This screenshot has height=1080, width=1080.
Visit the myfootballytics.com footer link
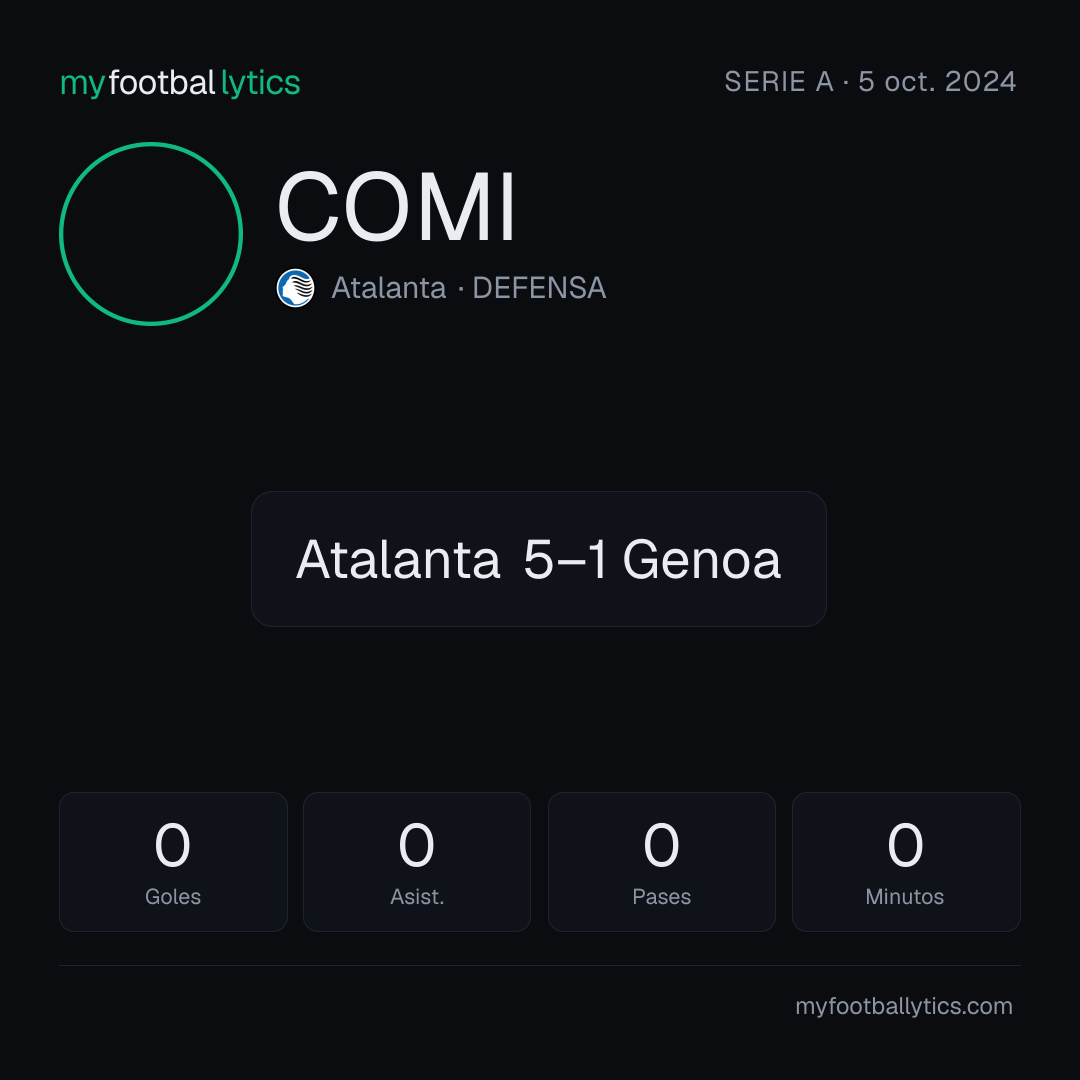(904, 1006)
